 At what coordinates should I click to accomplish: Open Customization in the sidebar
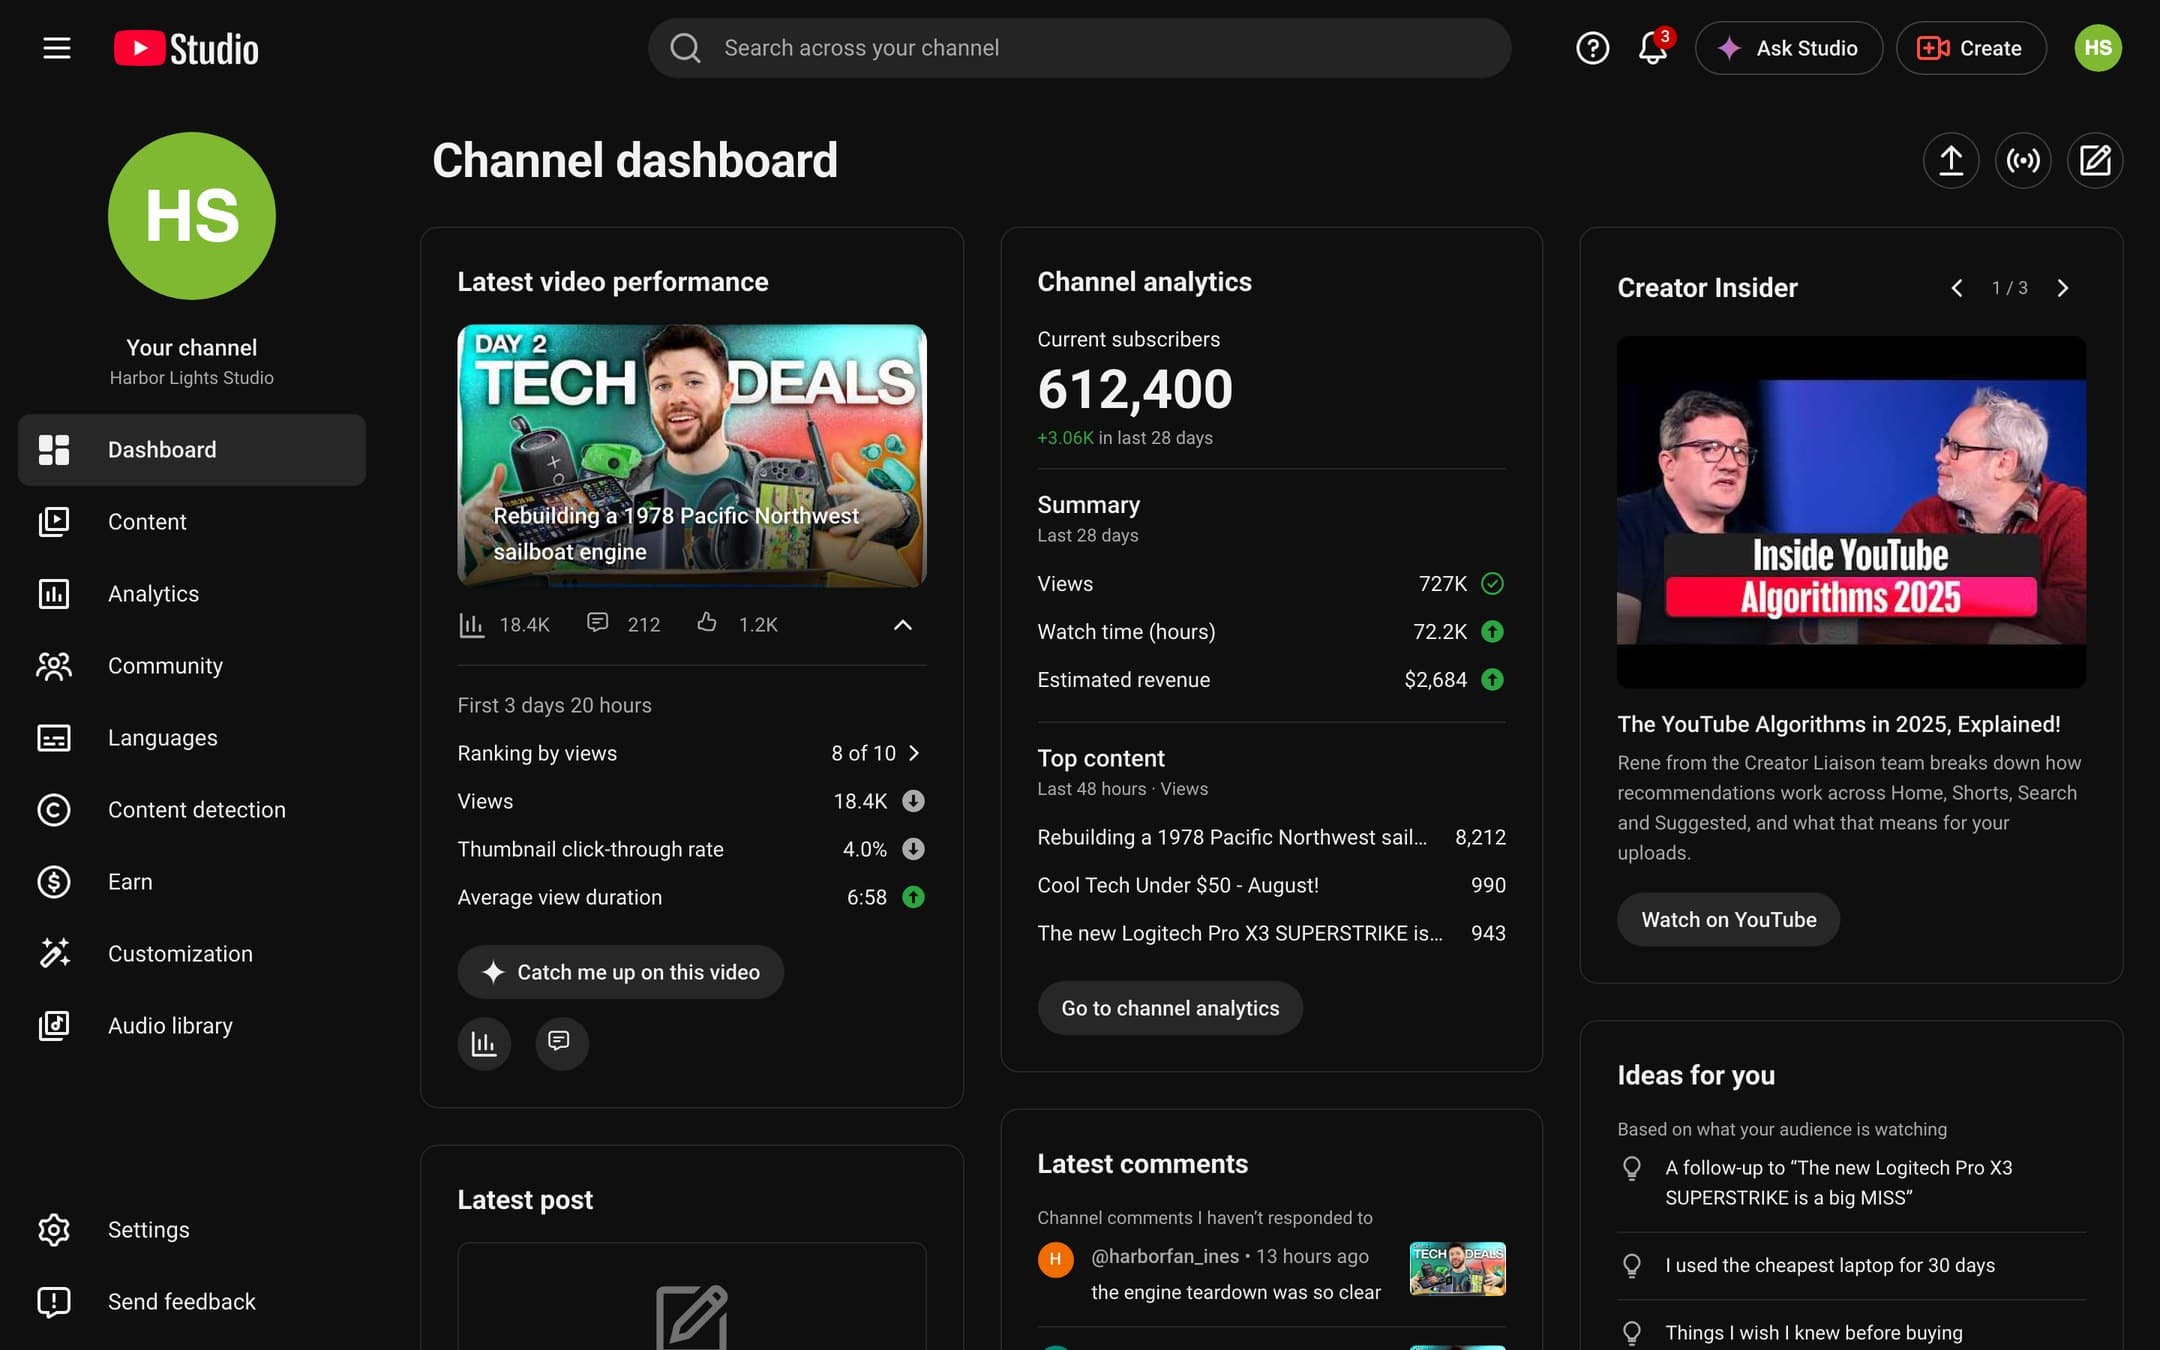[192, 954]
